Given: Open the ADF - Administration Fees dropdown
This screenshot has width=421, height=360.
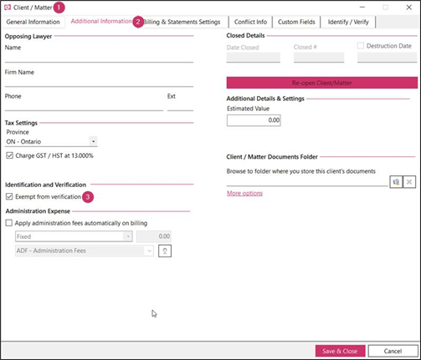Looking at the screenshot, I should point(149,251).
